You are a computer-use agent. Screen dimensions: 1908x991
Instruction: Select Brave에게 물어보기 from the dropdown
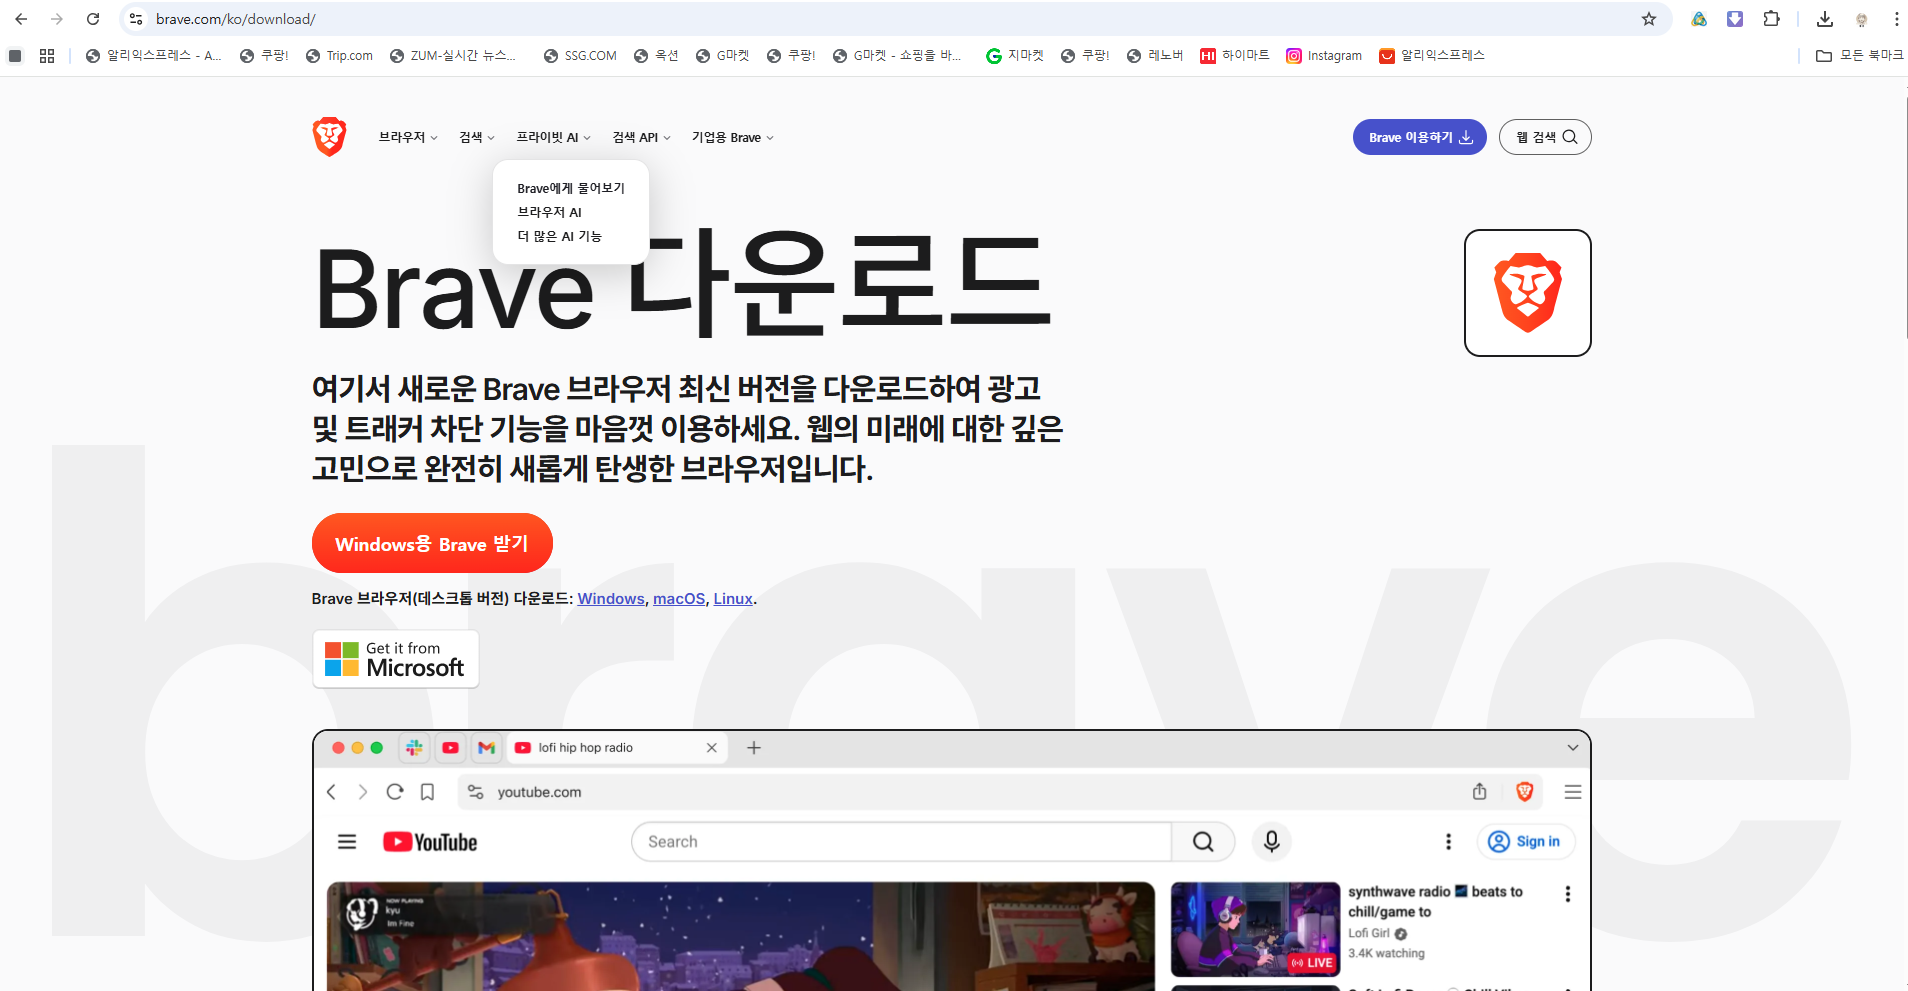(571, 188)
